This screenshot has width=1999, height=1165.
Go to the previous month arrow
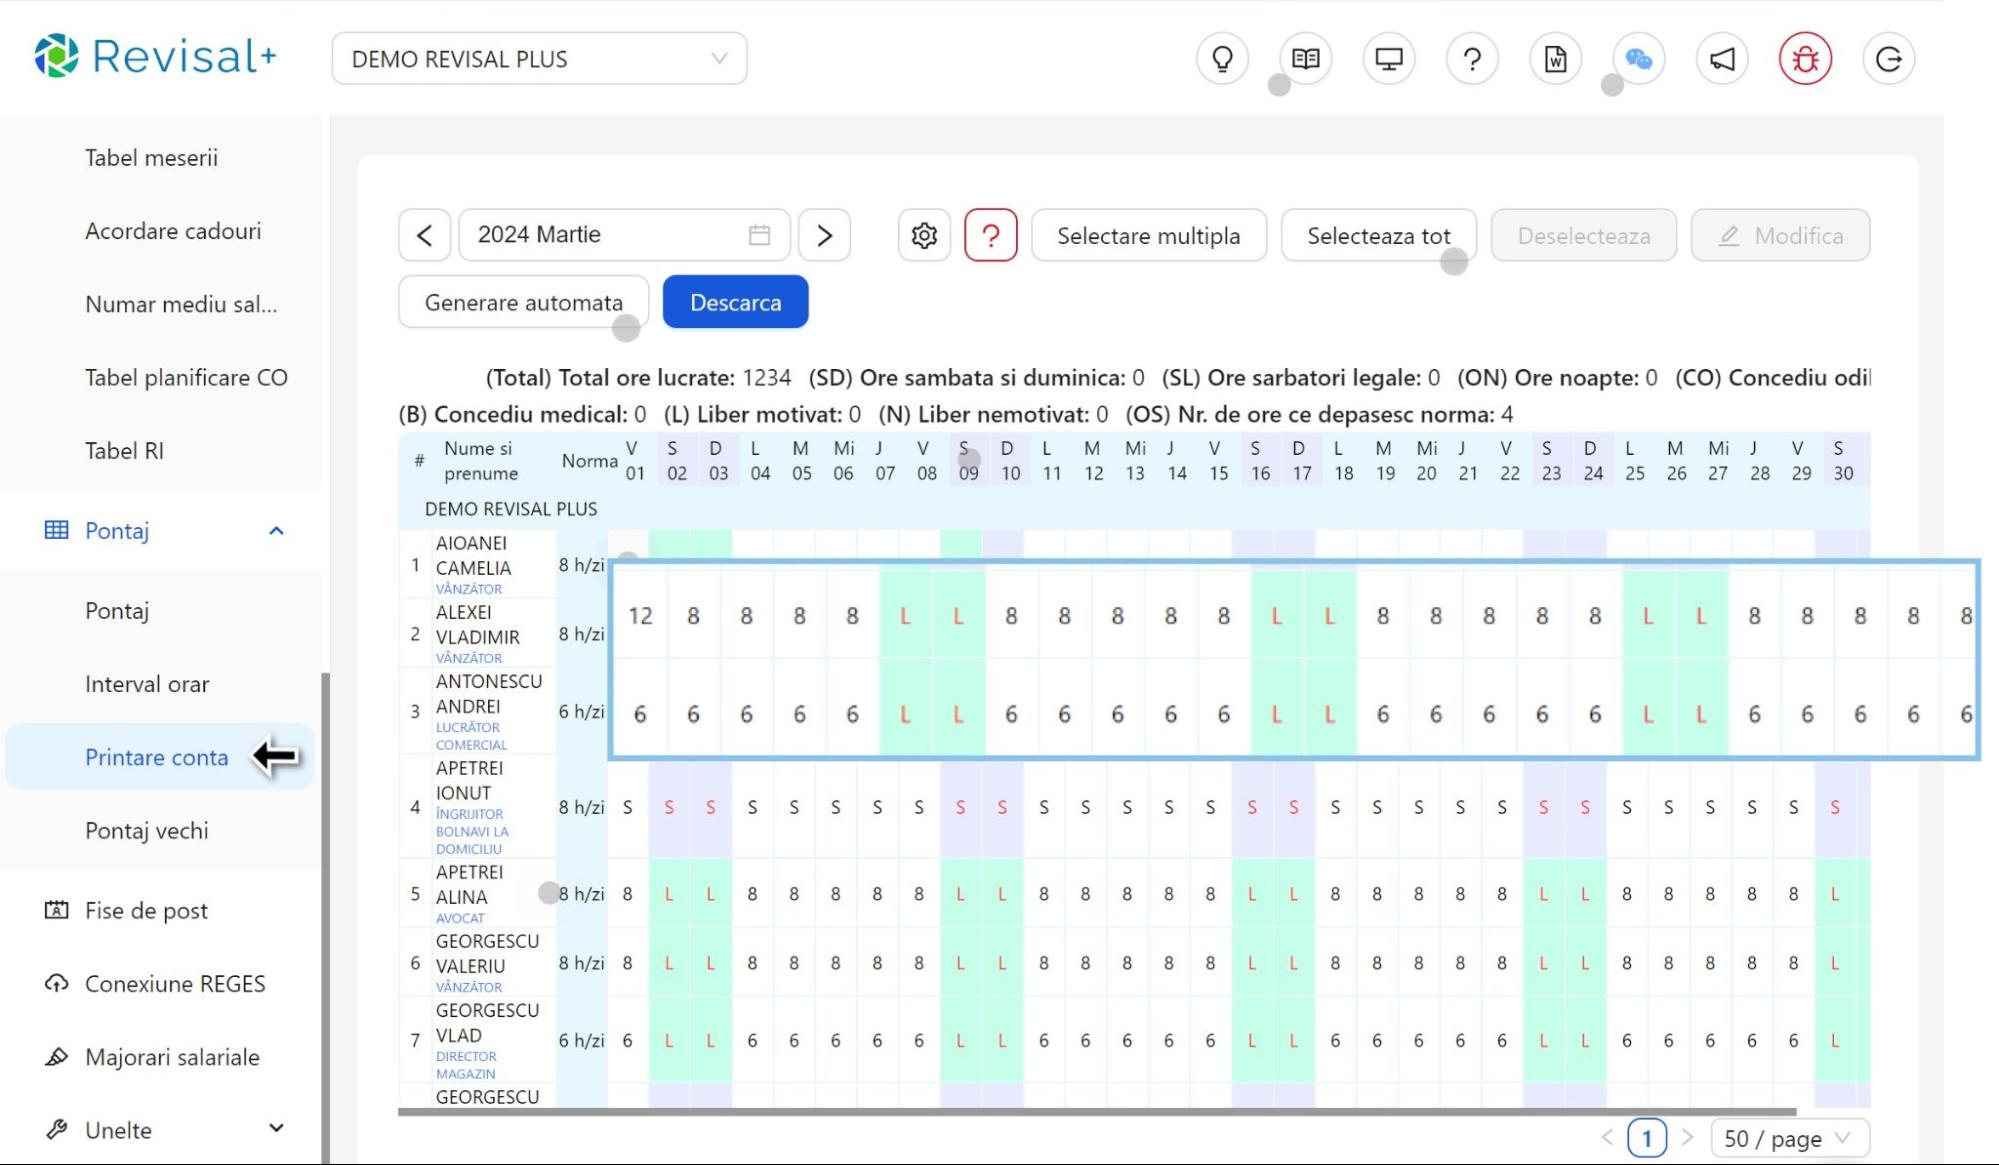coord(424,235)
